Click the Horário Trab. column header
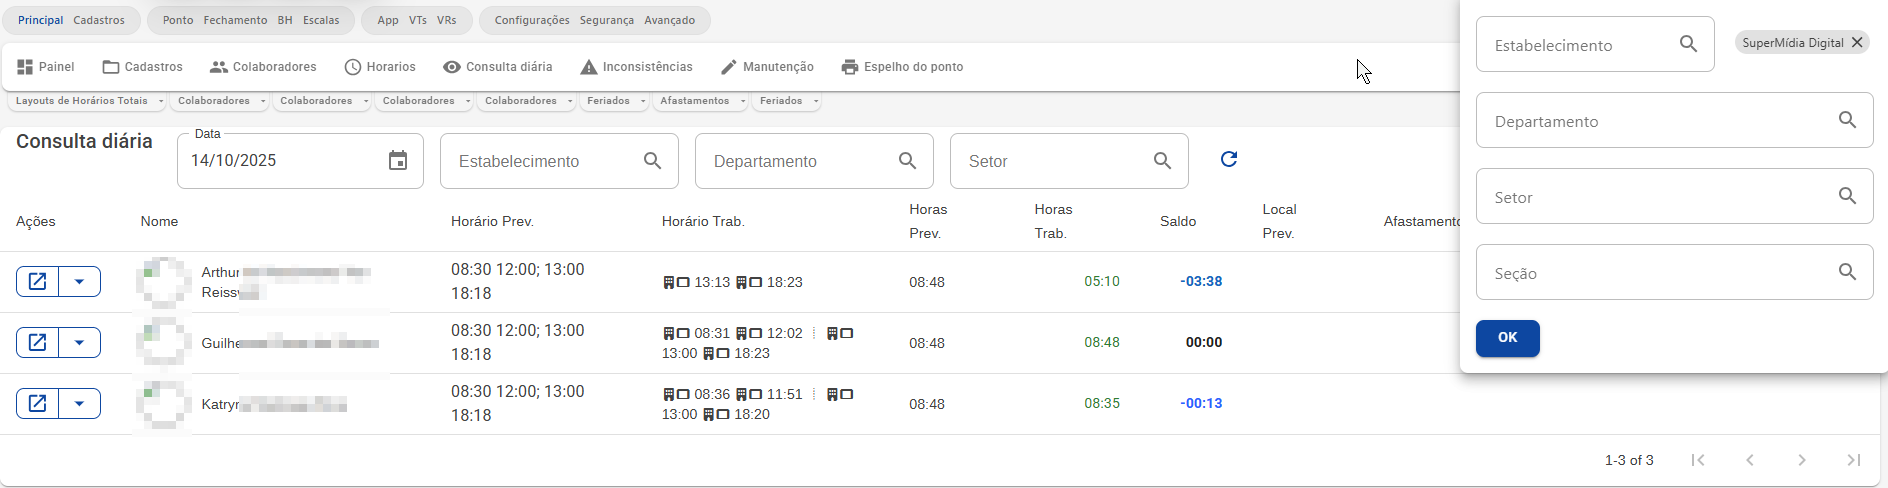Screen dimensions: 1888x488 point(703,221)
